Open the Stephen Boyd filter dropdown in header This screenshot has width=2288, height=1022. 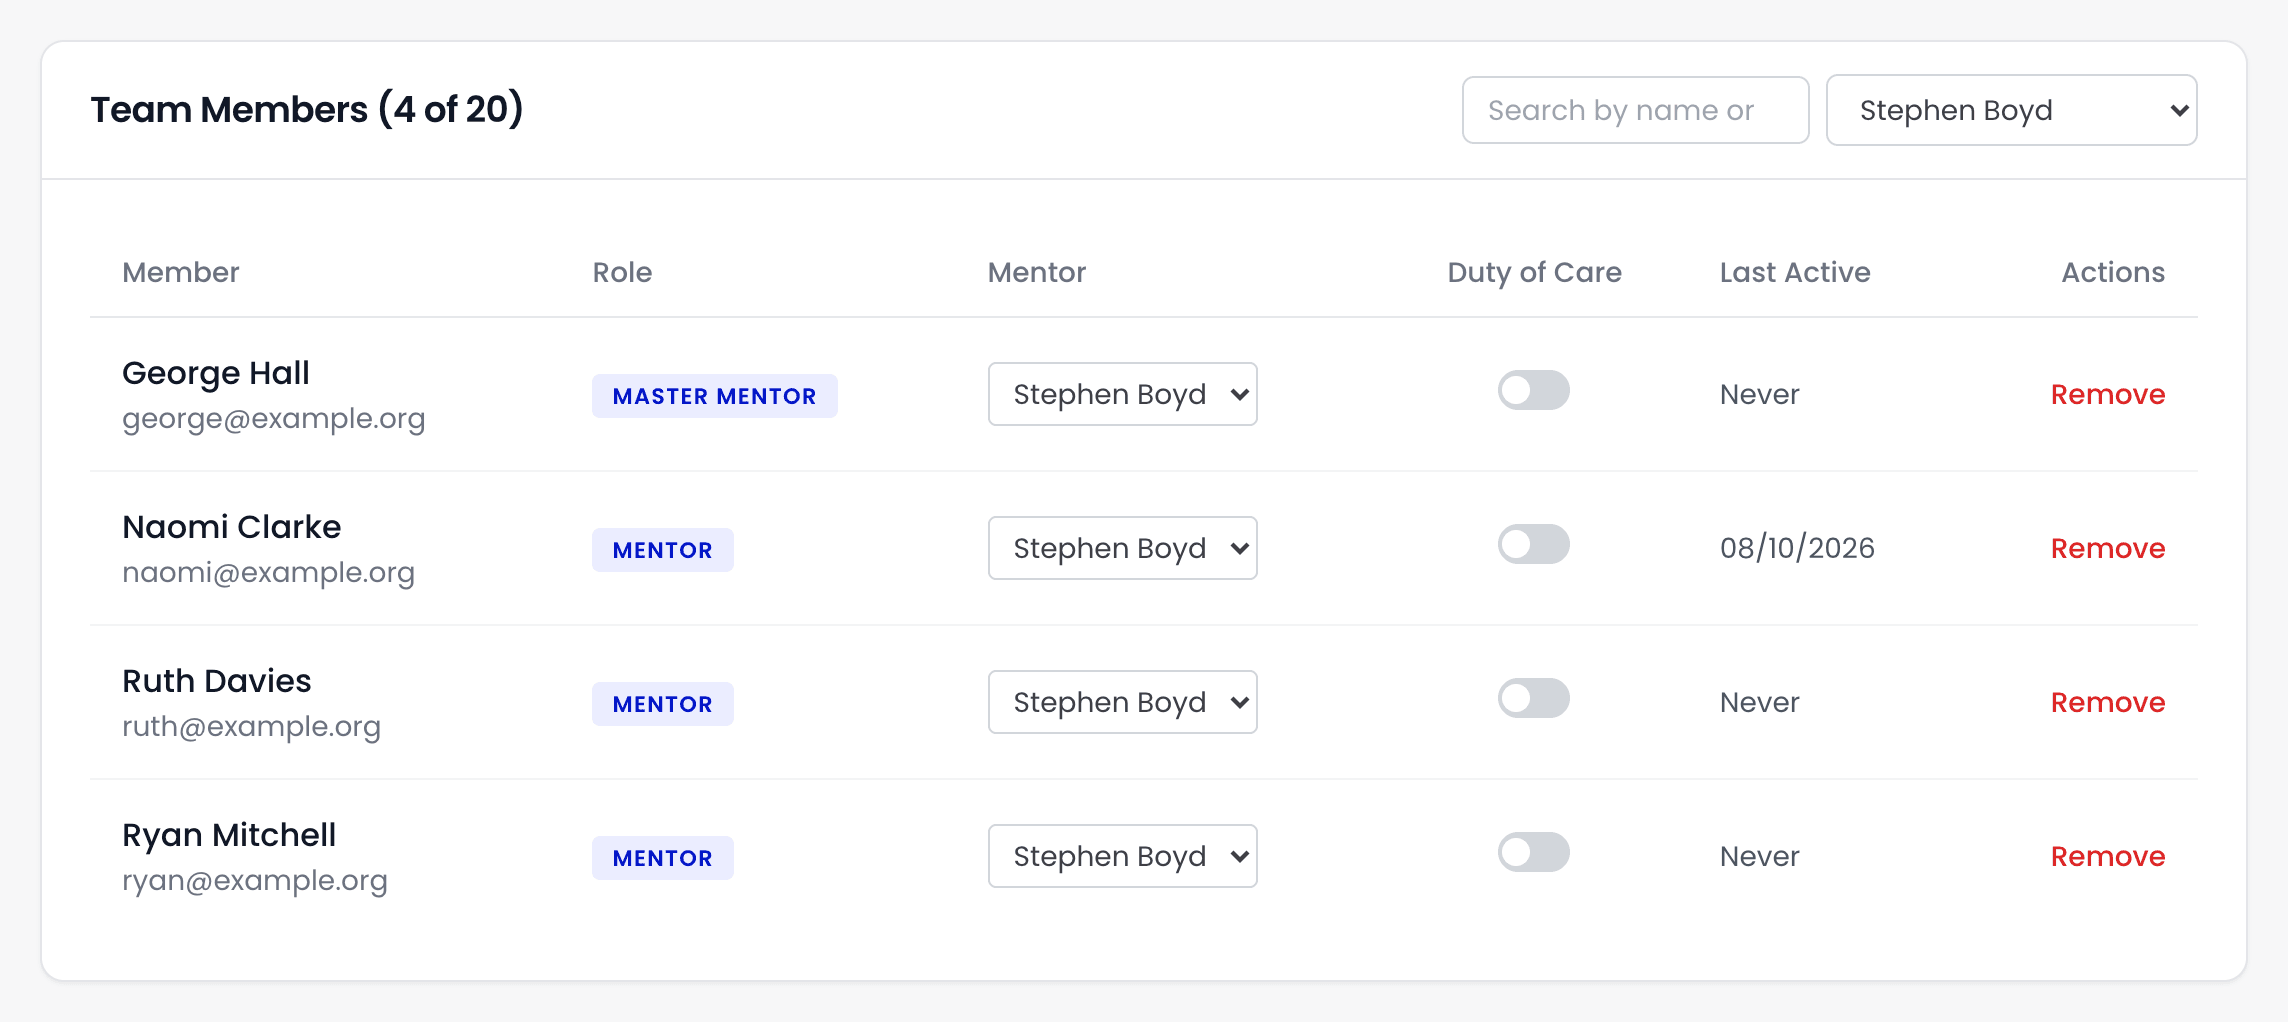point(2011,110)
